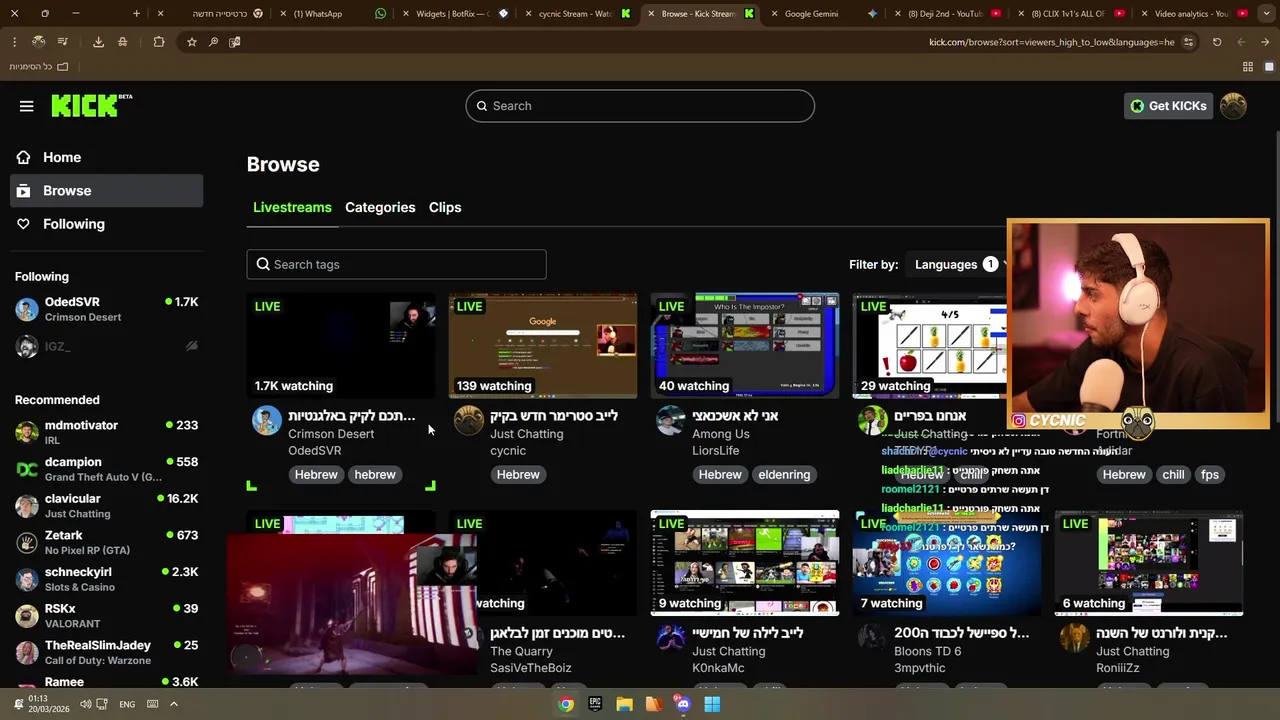Open Epic Games Launcher from the taskbar
The width and height of the screenshot is (1280, 720).
(595, 704)
